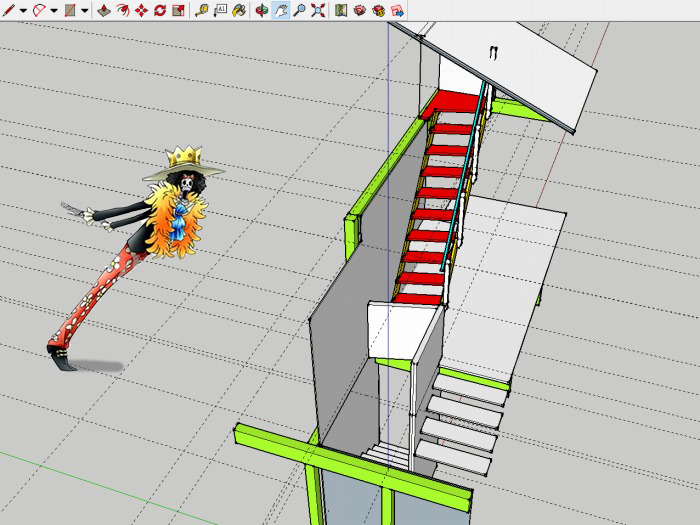700x525 pixels.
Task: Select the Orbit tool
Action: pyautogui.click(x=262, y=10)
